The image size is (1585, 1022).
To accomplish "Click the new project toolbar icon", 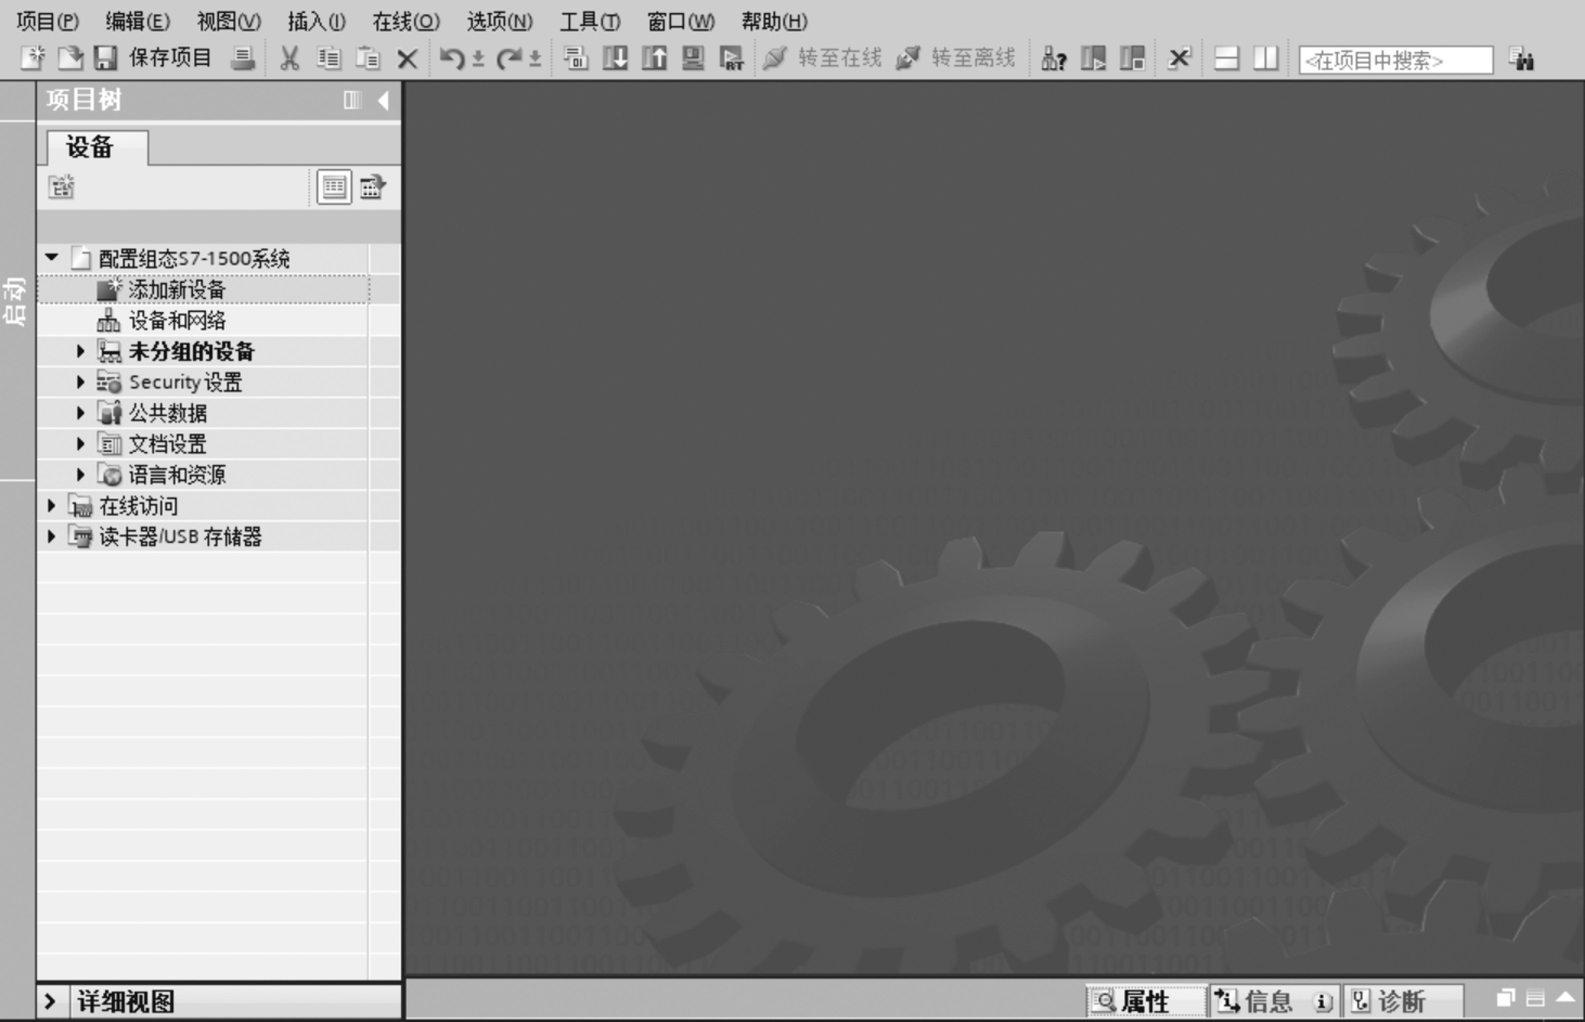I will 33,58.
